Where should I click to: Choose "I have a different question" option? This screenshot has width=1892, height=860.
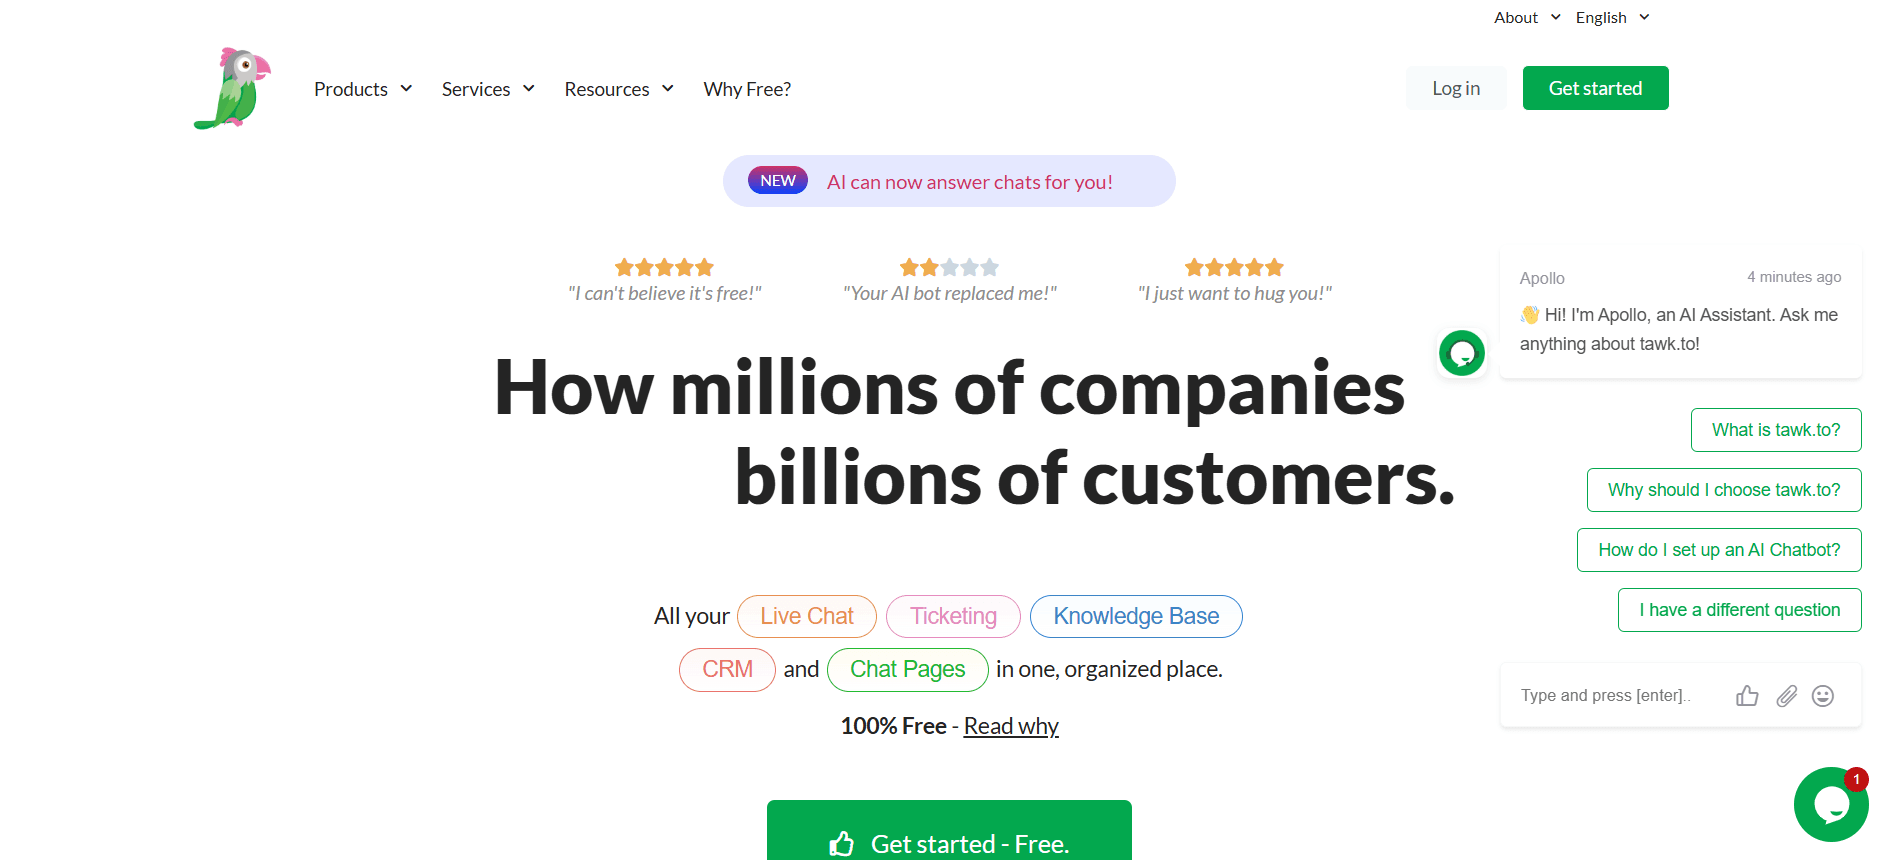1739,610
